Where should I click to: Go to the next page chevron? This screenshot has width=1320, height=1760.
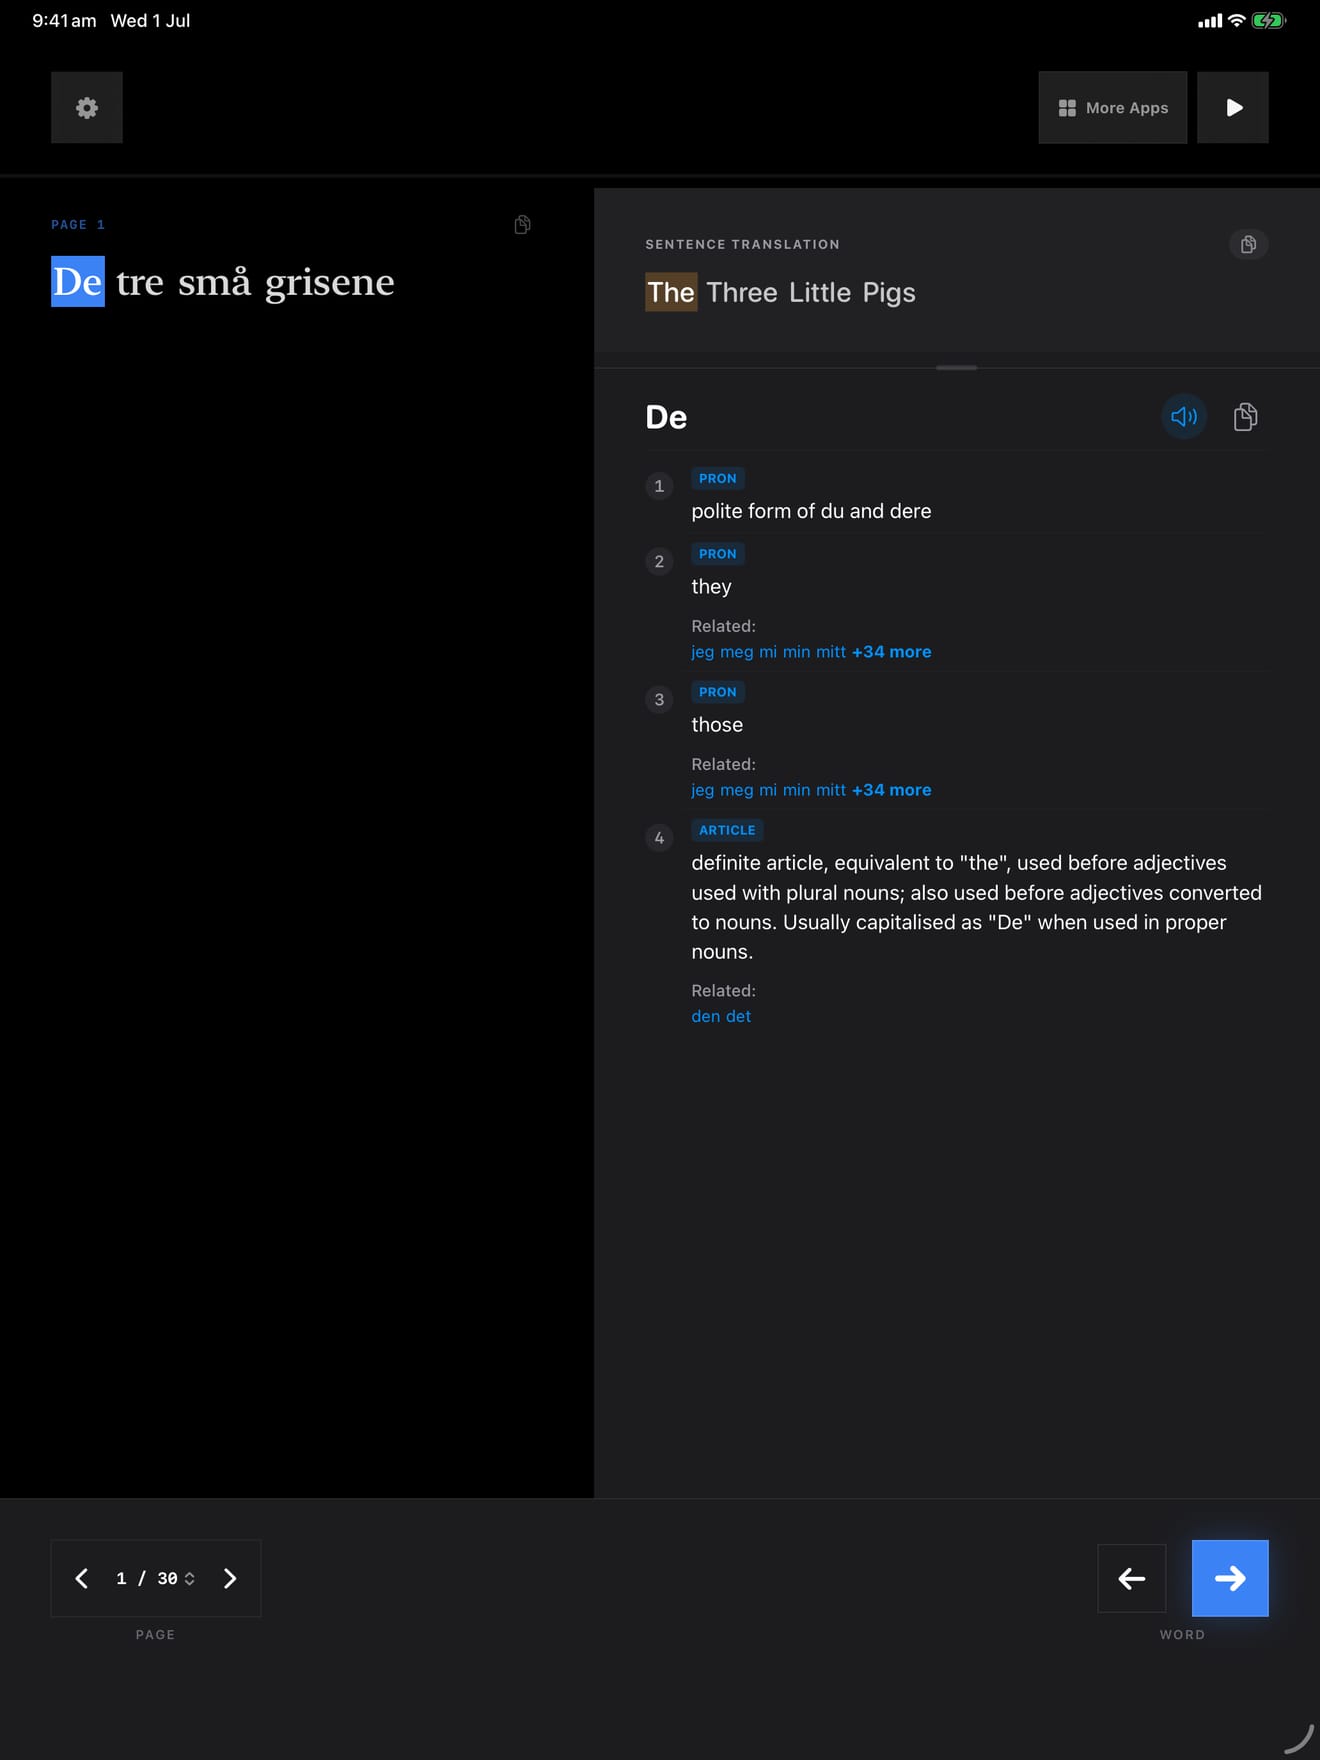[x=230, y=1578]
